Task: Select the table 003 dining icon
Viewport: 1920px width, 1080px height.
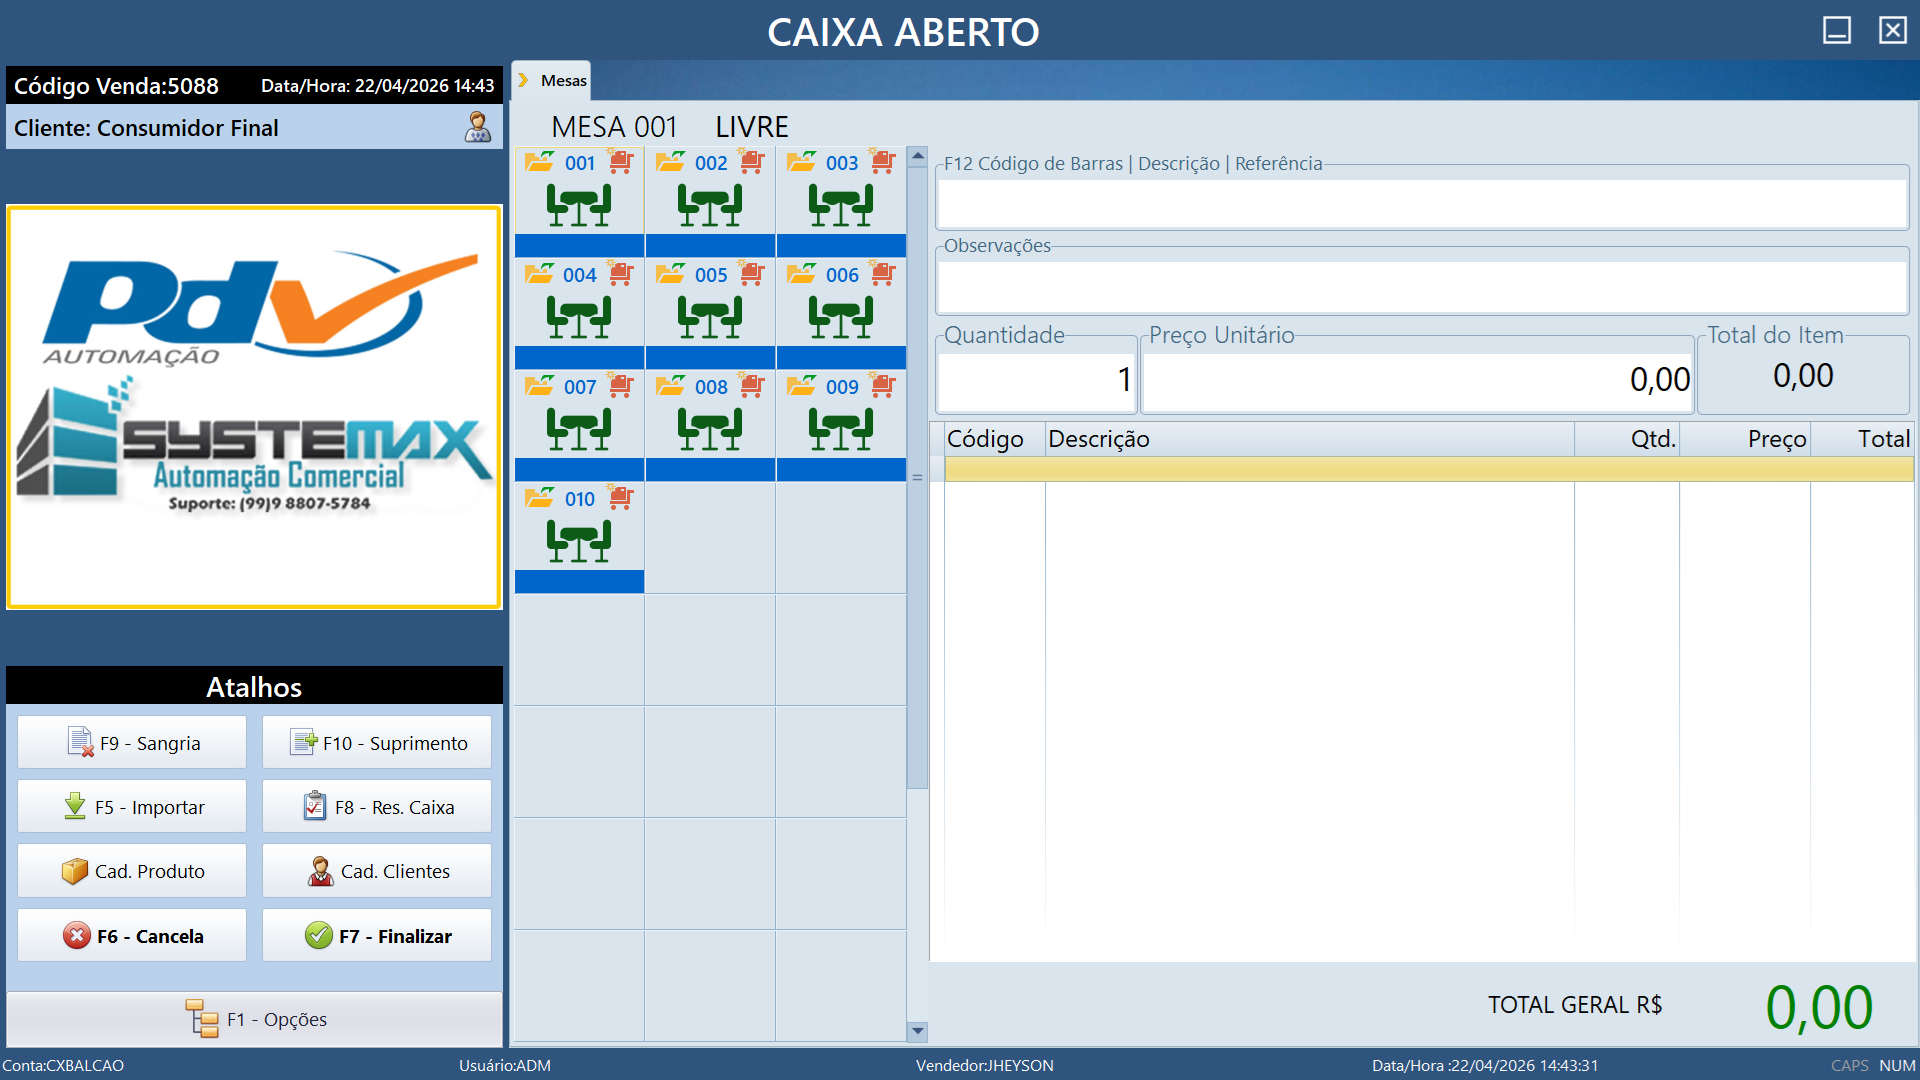Action: tap(841, 205)
